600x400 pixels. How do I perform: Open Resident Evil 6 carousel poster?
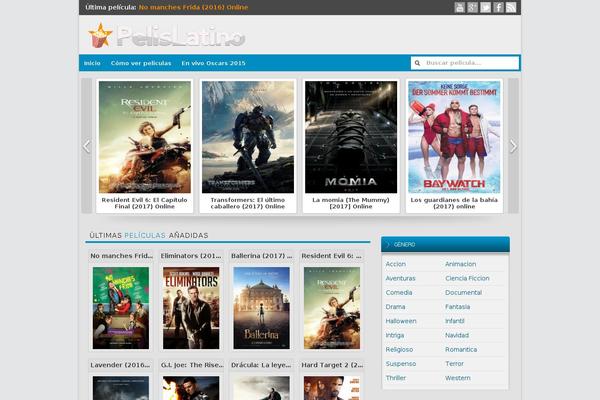145,137
